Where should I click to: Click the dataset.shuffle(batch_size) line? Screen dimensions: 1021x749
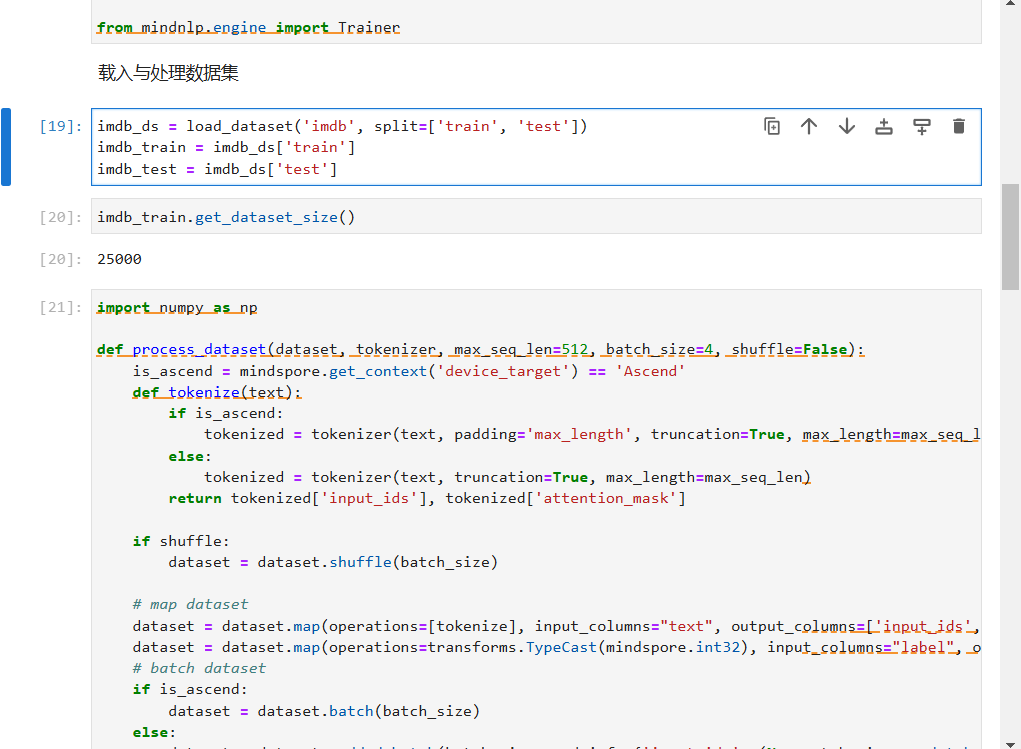click(x=333, y=562)
